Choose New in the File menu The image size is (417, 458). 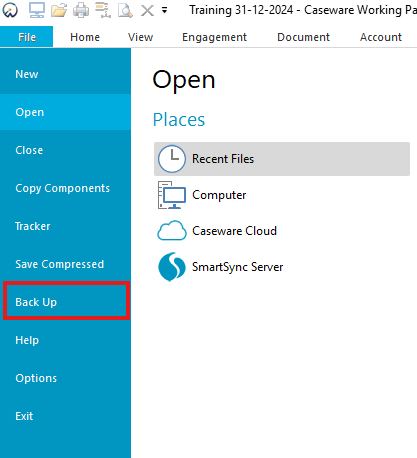point(65,74)
